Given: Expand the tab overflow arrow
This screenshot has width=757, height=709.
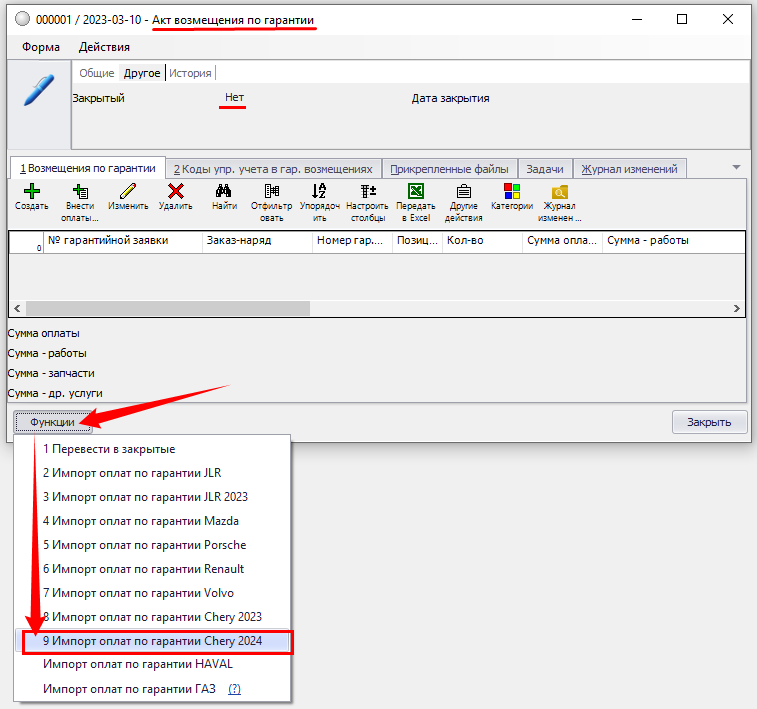Looking at the screenshot, I should [x=736, y=167].
